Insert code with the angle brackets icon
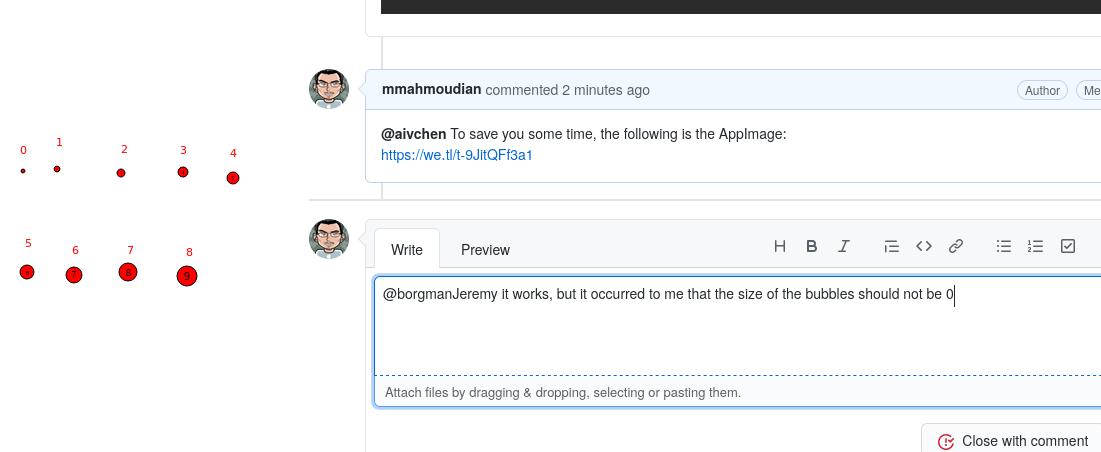The width and height of the screenshot is (1101, 452). tap(924, 246)
